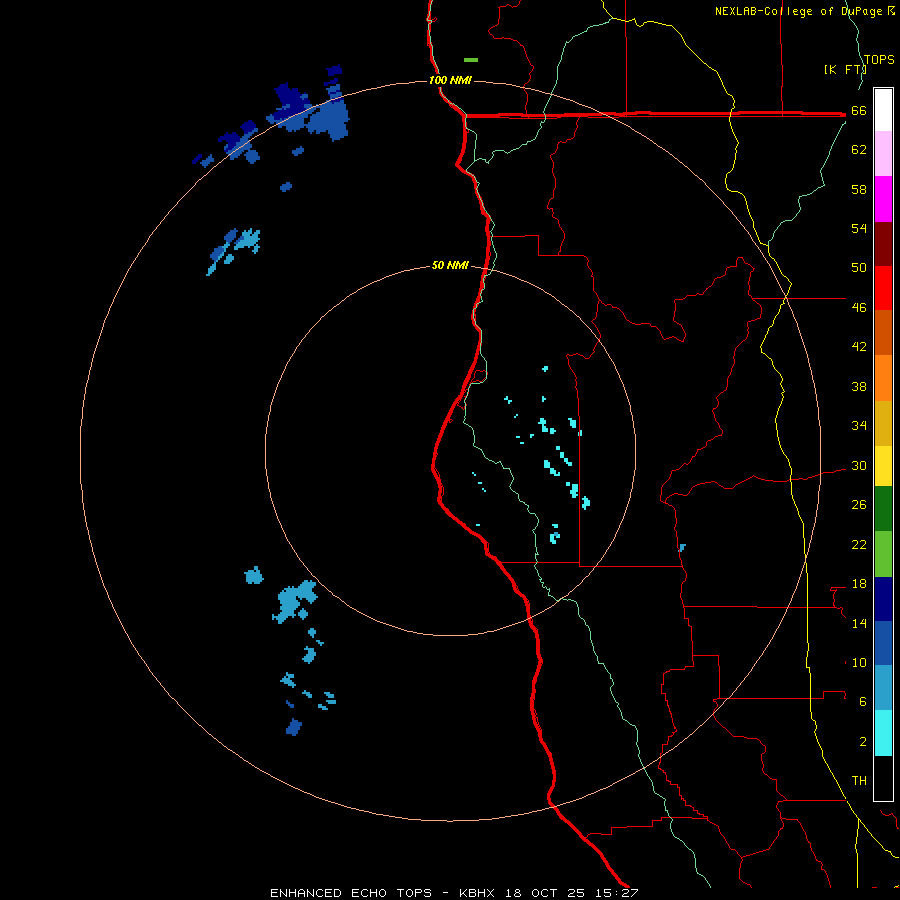This screenshot has width=900, height=900.
Task: Click the 'TOPS' legend title
Action: [879, 60]
